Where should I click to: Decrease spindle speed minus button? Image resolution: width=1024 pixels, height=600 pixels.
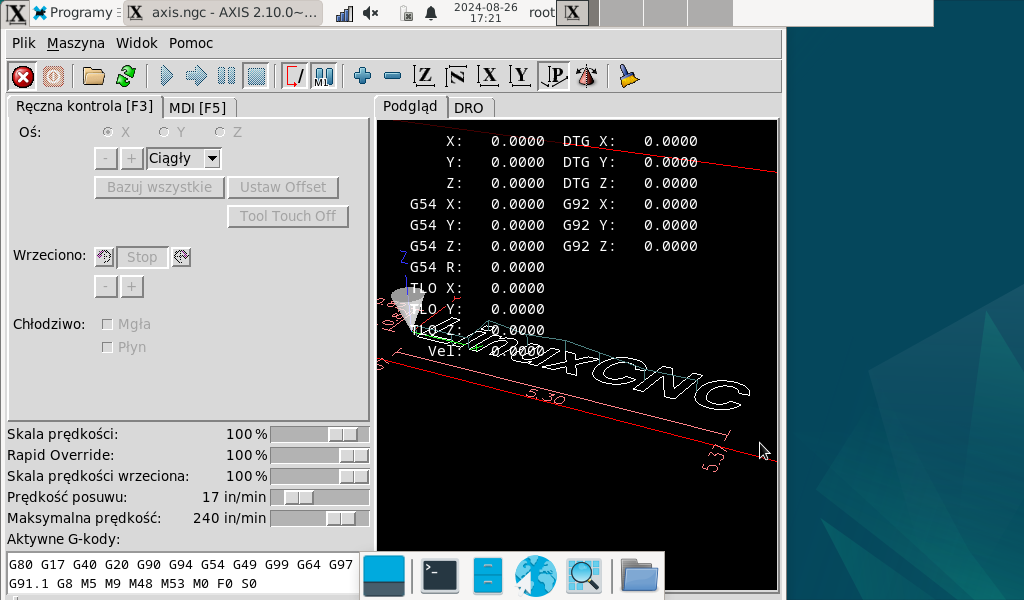tap(106, 287)
